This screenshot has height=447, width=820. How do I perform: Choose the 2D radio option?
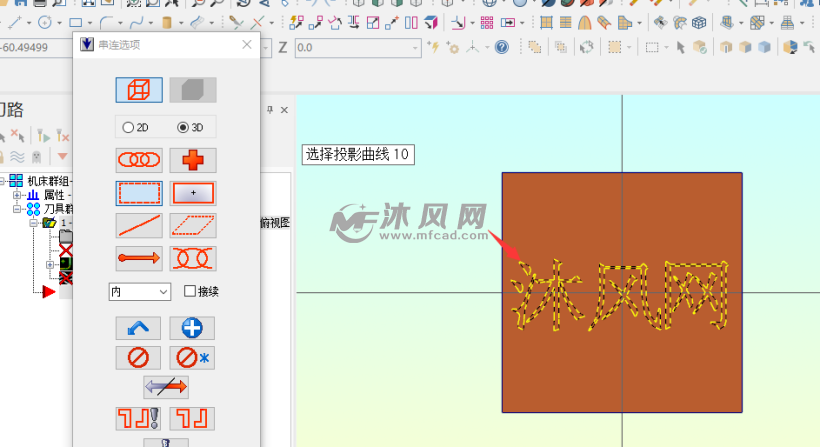point(135,127)
